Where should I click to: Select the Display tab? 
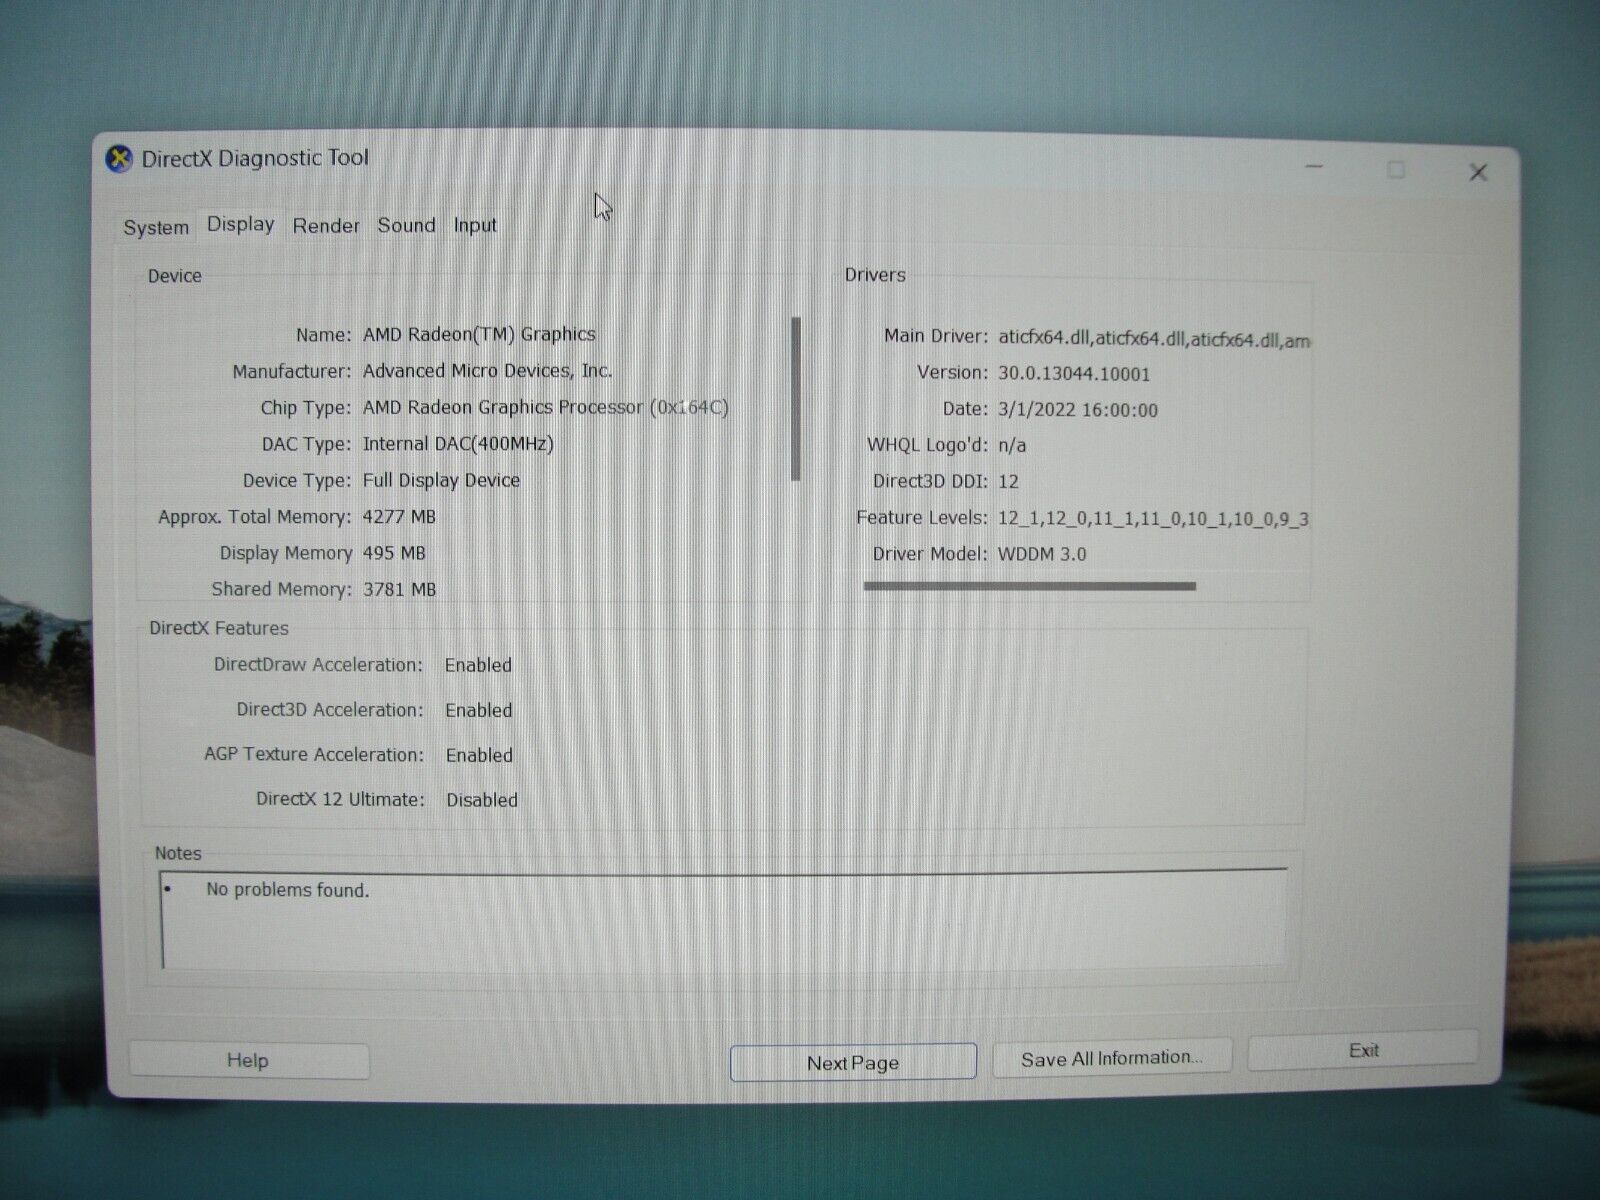tap(241, 224)
